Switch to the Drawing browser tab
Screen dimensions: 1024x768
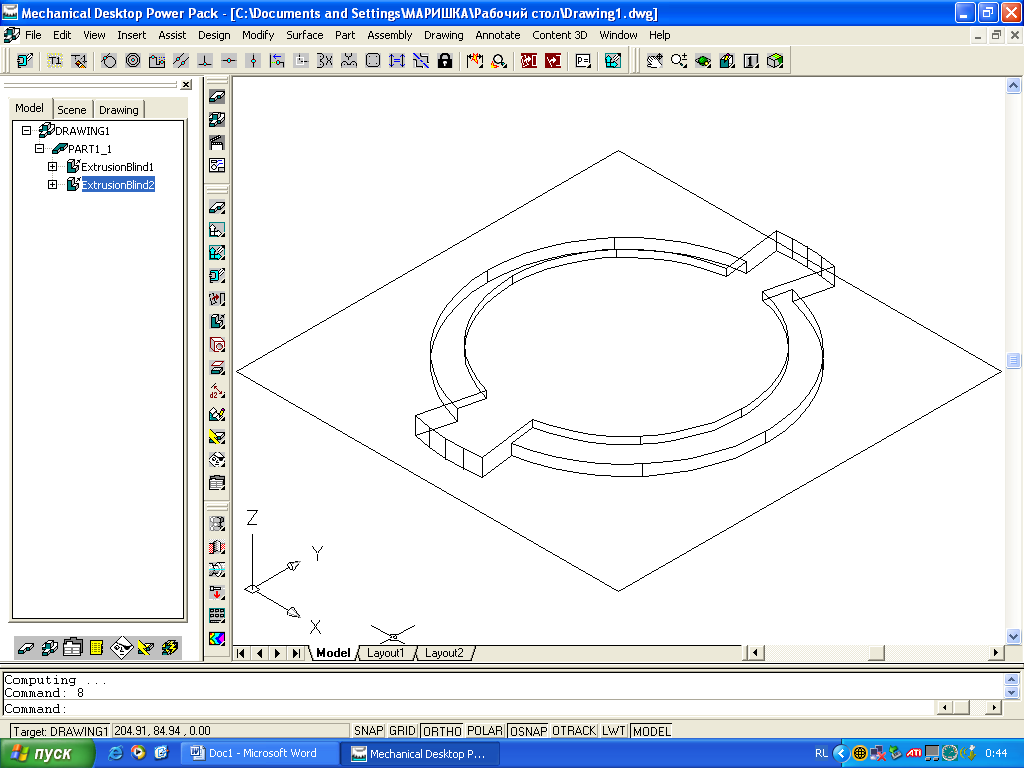118,110
